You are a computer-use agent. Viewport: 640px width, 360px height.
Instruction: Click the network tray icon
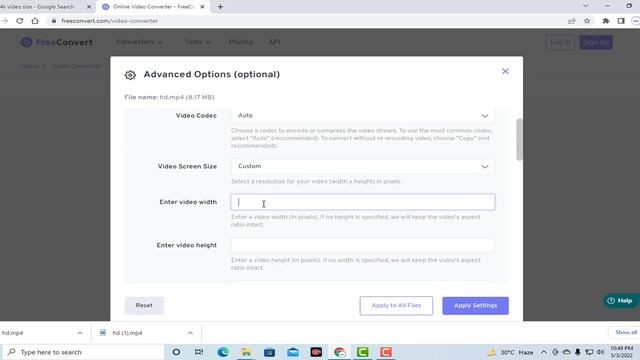click(589, 352)
